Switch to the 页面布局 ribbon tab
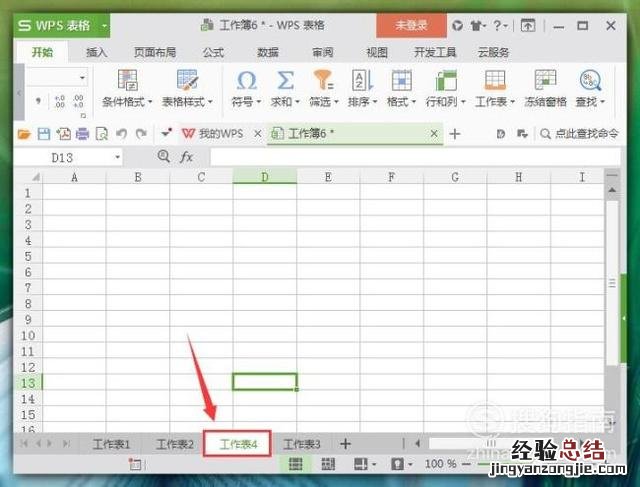 [155, 52]
